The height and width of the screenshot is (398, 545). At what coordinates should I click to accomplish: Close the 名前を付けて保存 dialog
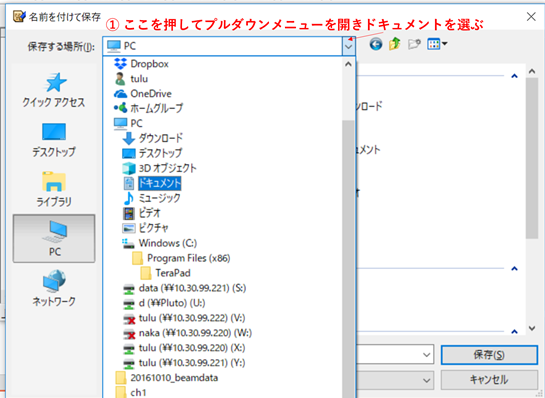(531, 16)
